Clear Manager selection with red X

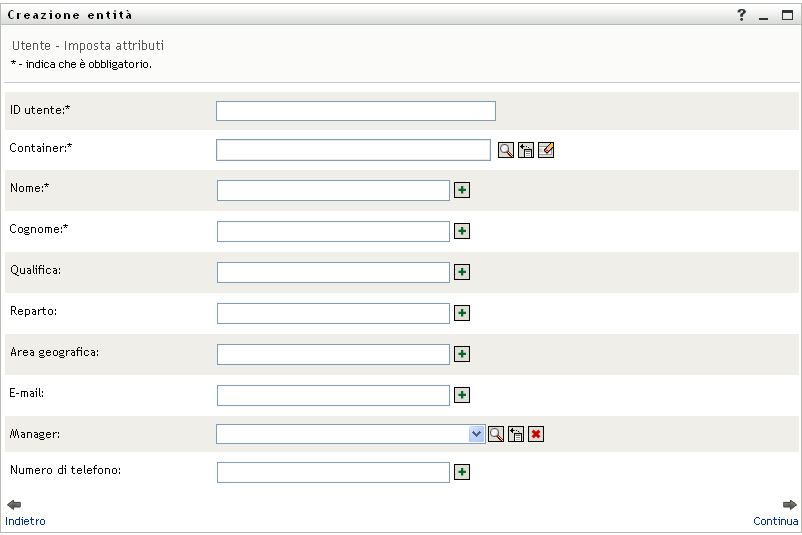point(536,434)
